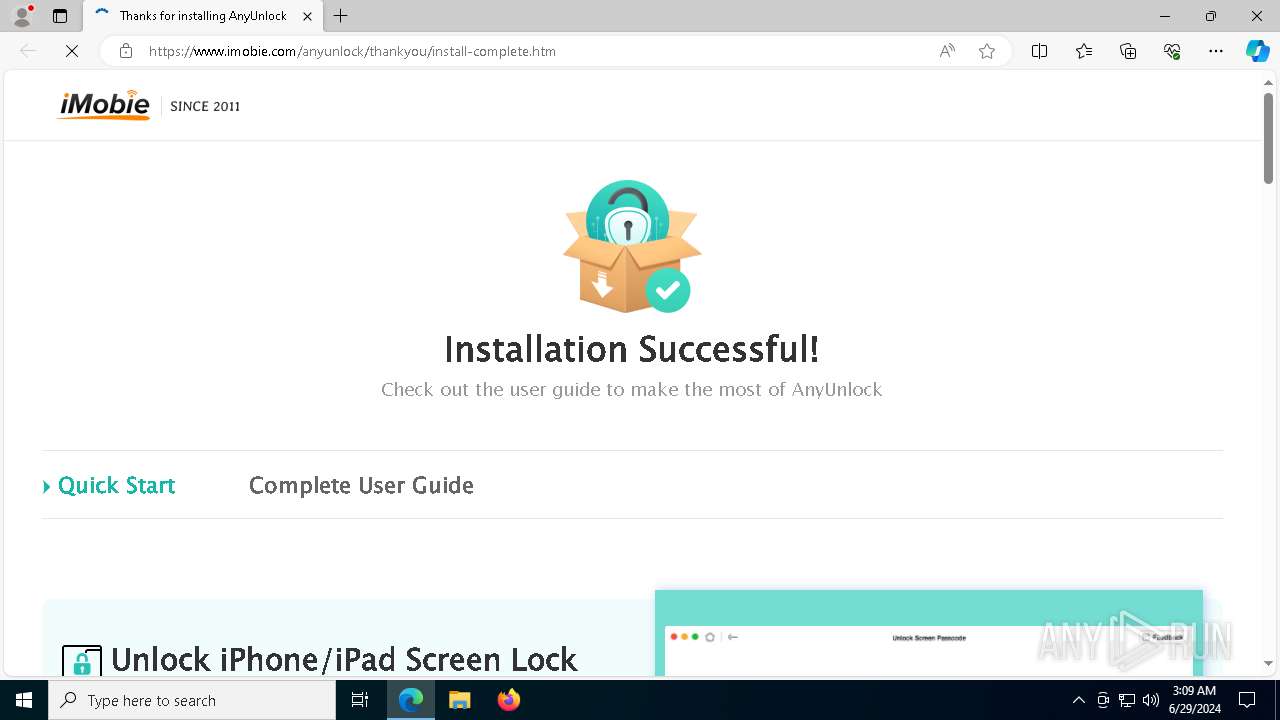Stop loading the page
This screenshot has height=720, width=1280.
pyautogui.click(x=72, y=51)
